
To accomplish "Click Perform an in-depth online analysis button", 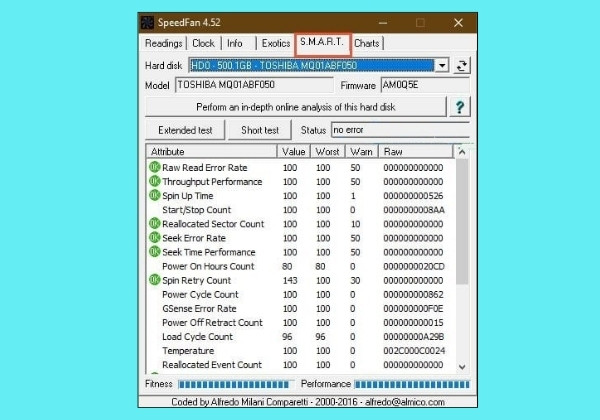I will [x=296, y=107].
